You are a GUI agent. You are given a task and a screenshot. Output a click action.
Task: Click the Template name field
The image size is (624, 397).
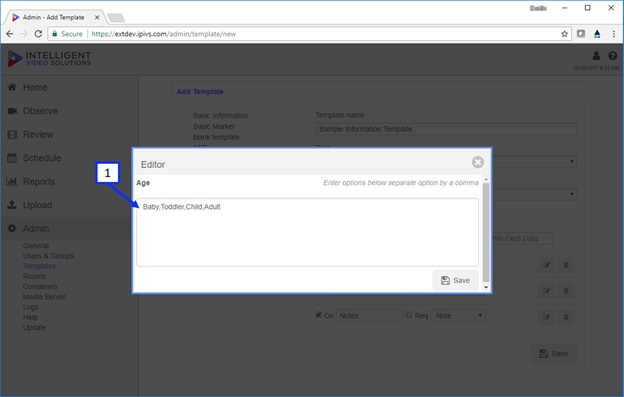pyautogui.click(x=446, y=129)
